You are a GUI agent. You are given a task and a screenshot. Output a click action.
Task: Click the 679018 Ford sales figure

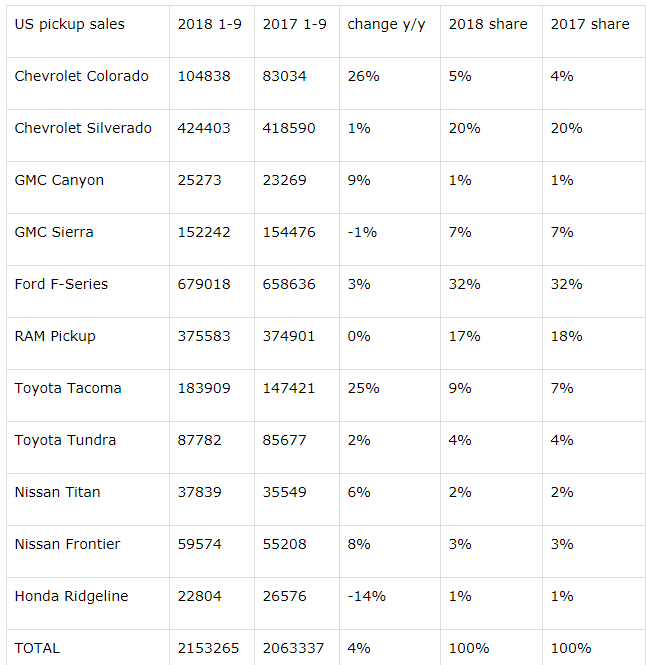(204, 284)
